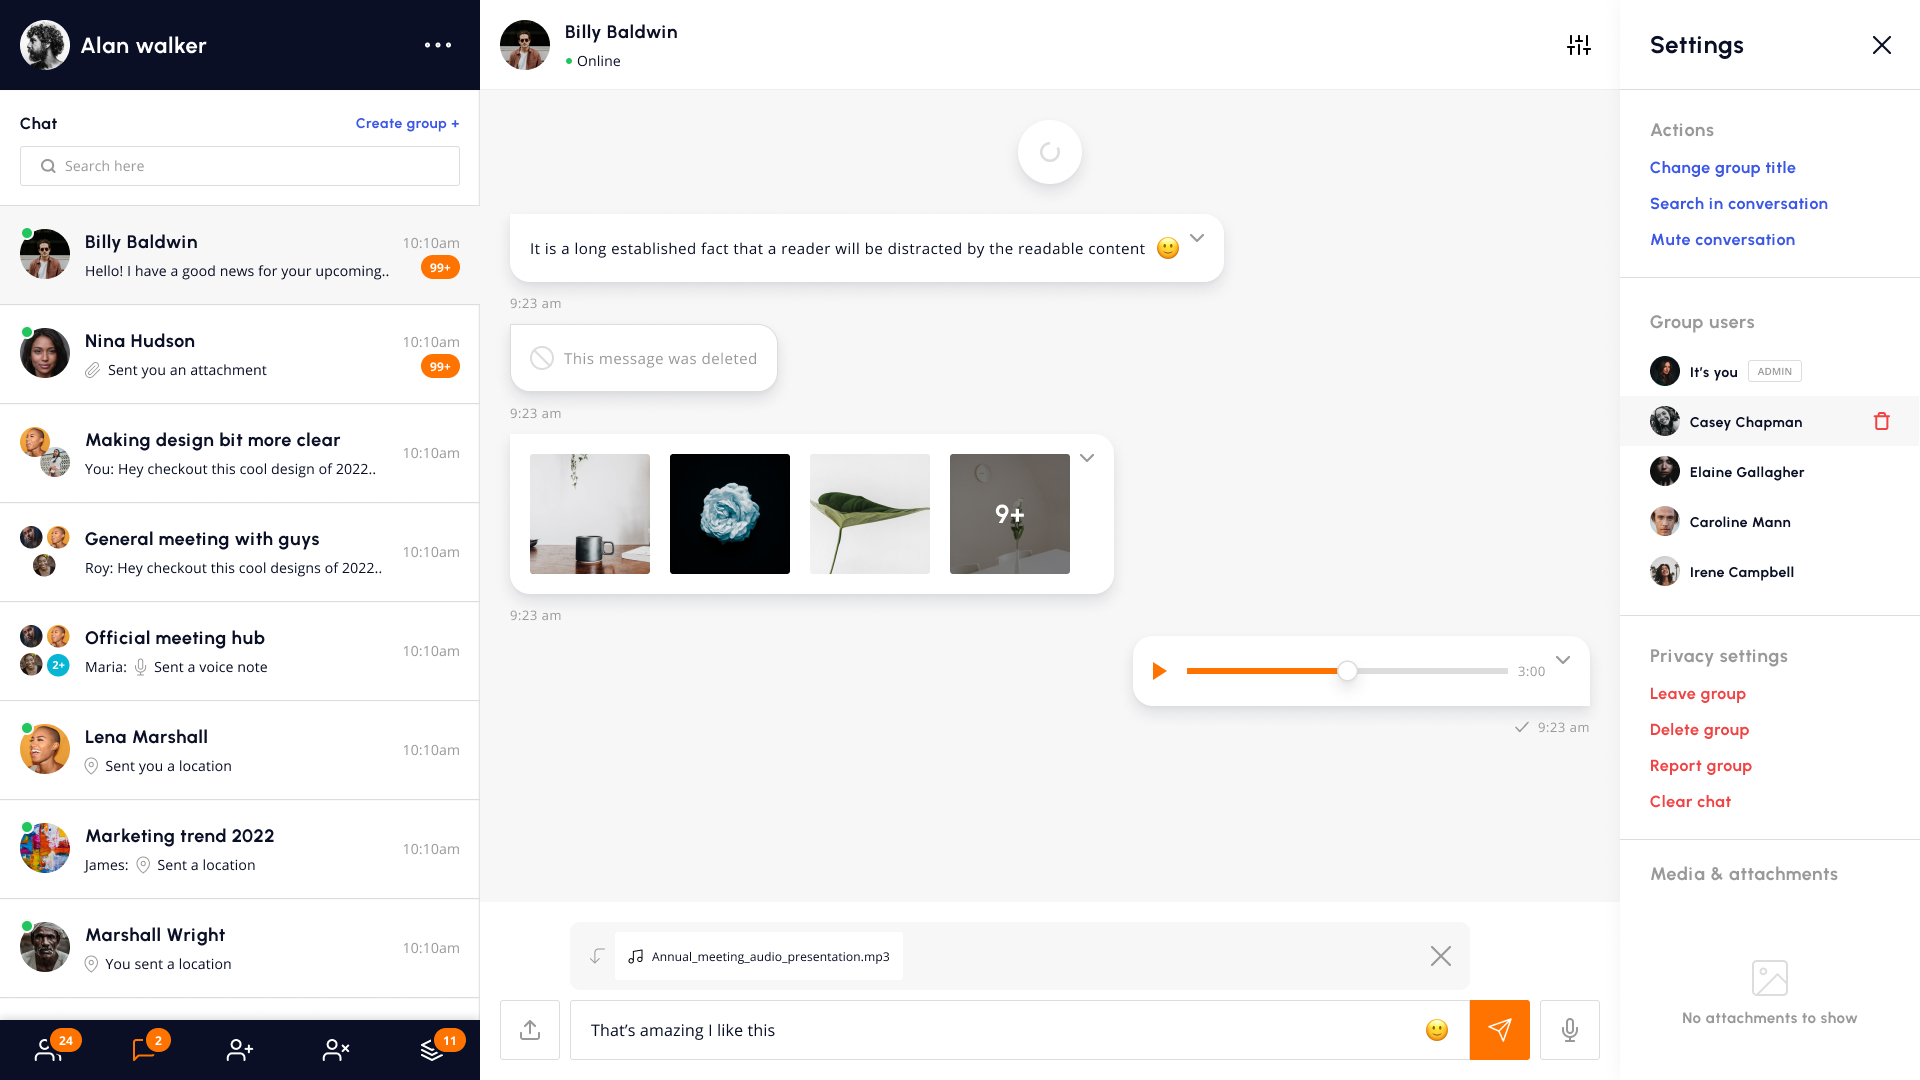This screenshot has width=1920, height=1080.
Task: Expand options on the long text message
Action: [1196, 239]
